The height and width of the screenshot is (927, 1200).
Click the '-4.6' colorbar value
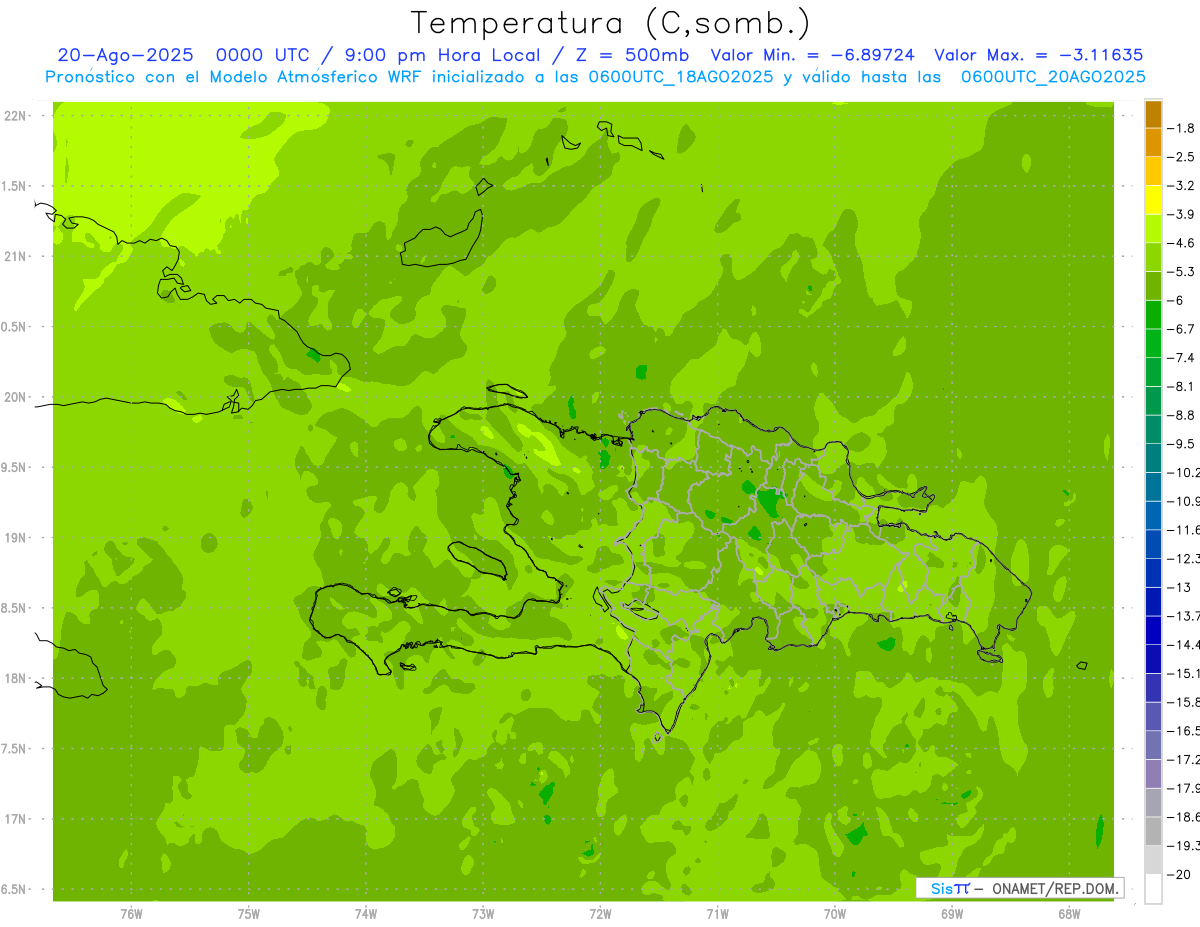point(1182,243)
